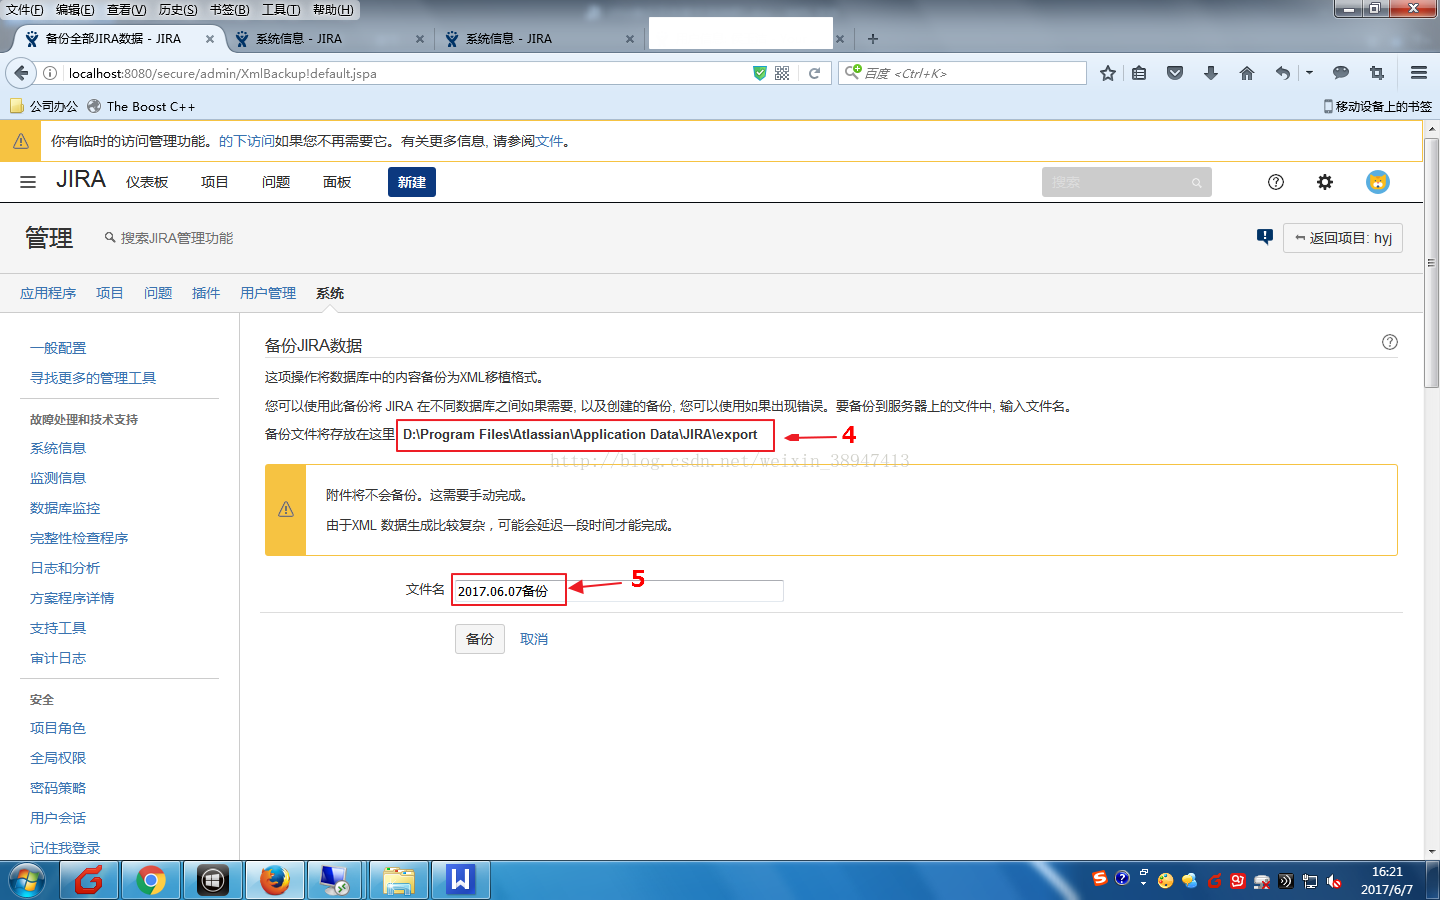Viewport: 1440px width, 900px height.
Task: Open 全局权限 in the sidebar
Action: 58,758
